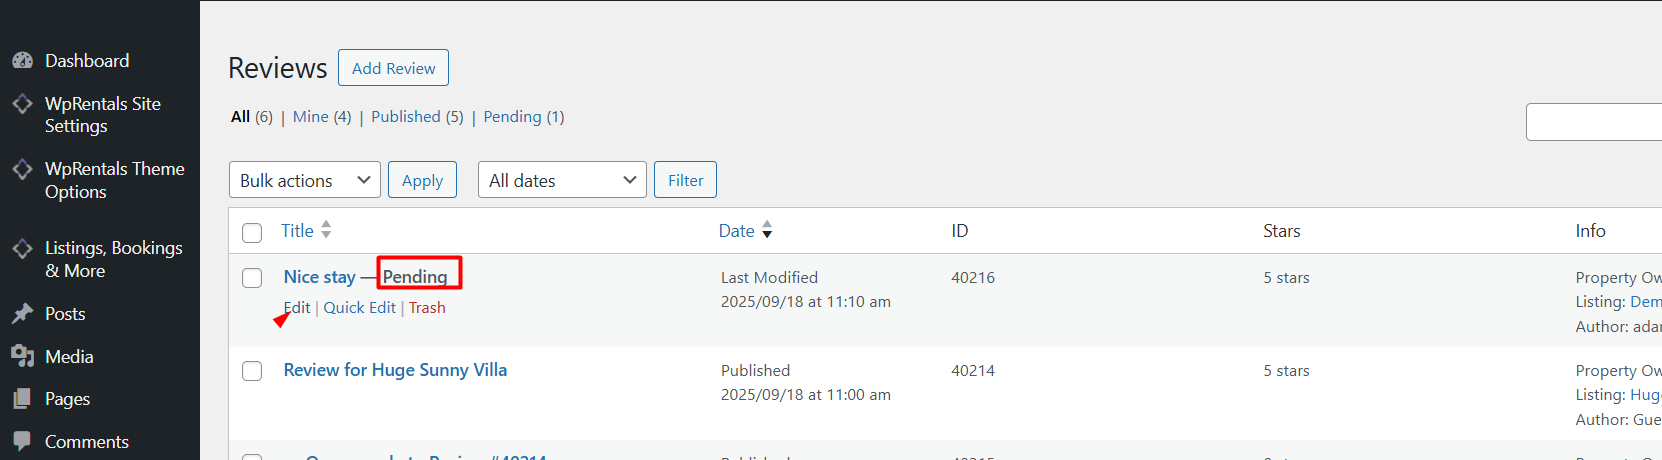Show only Pending reviews
This screenshot has height=460, width=1662.
point(512,117)
